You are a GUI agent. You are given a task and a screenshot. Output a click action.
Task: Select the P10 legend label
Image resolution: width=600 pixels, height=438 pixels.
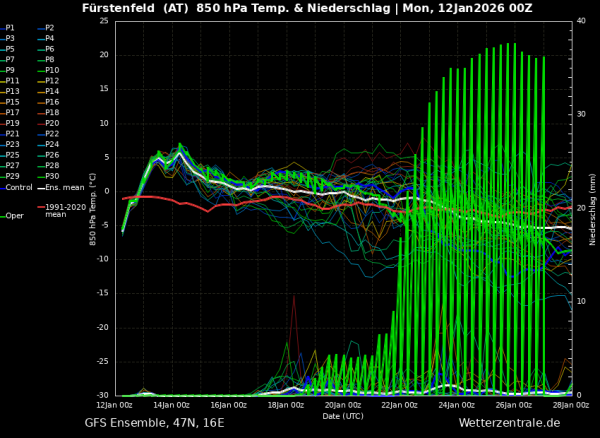[52, 70]
